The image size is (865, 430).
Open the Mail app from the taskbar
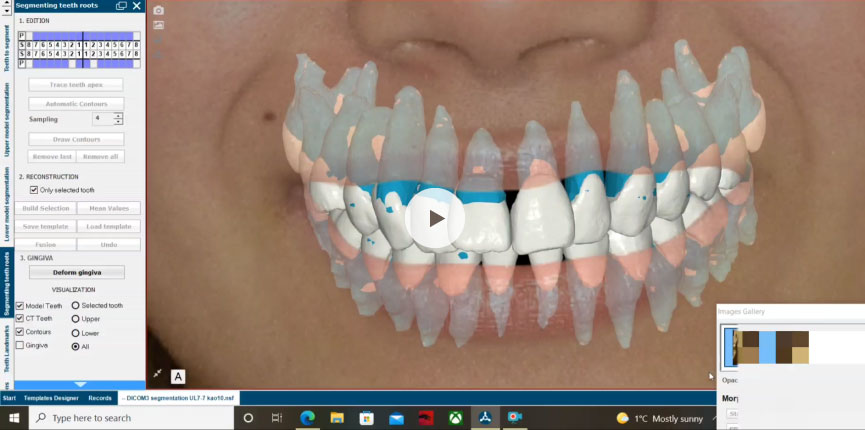click(397, 418)
